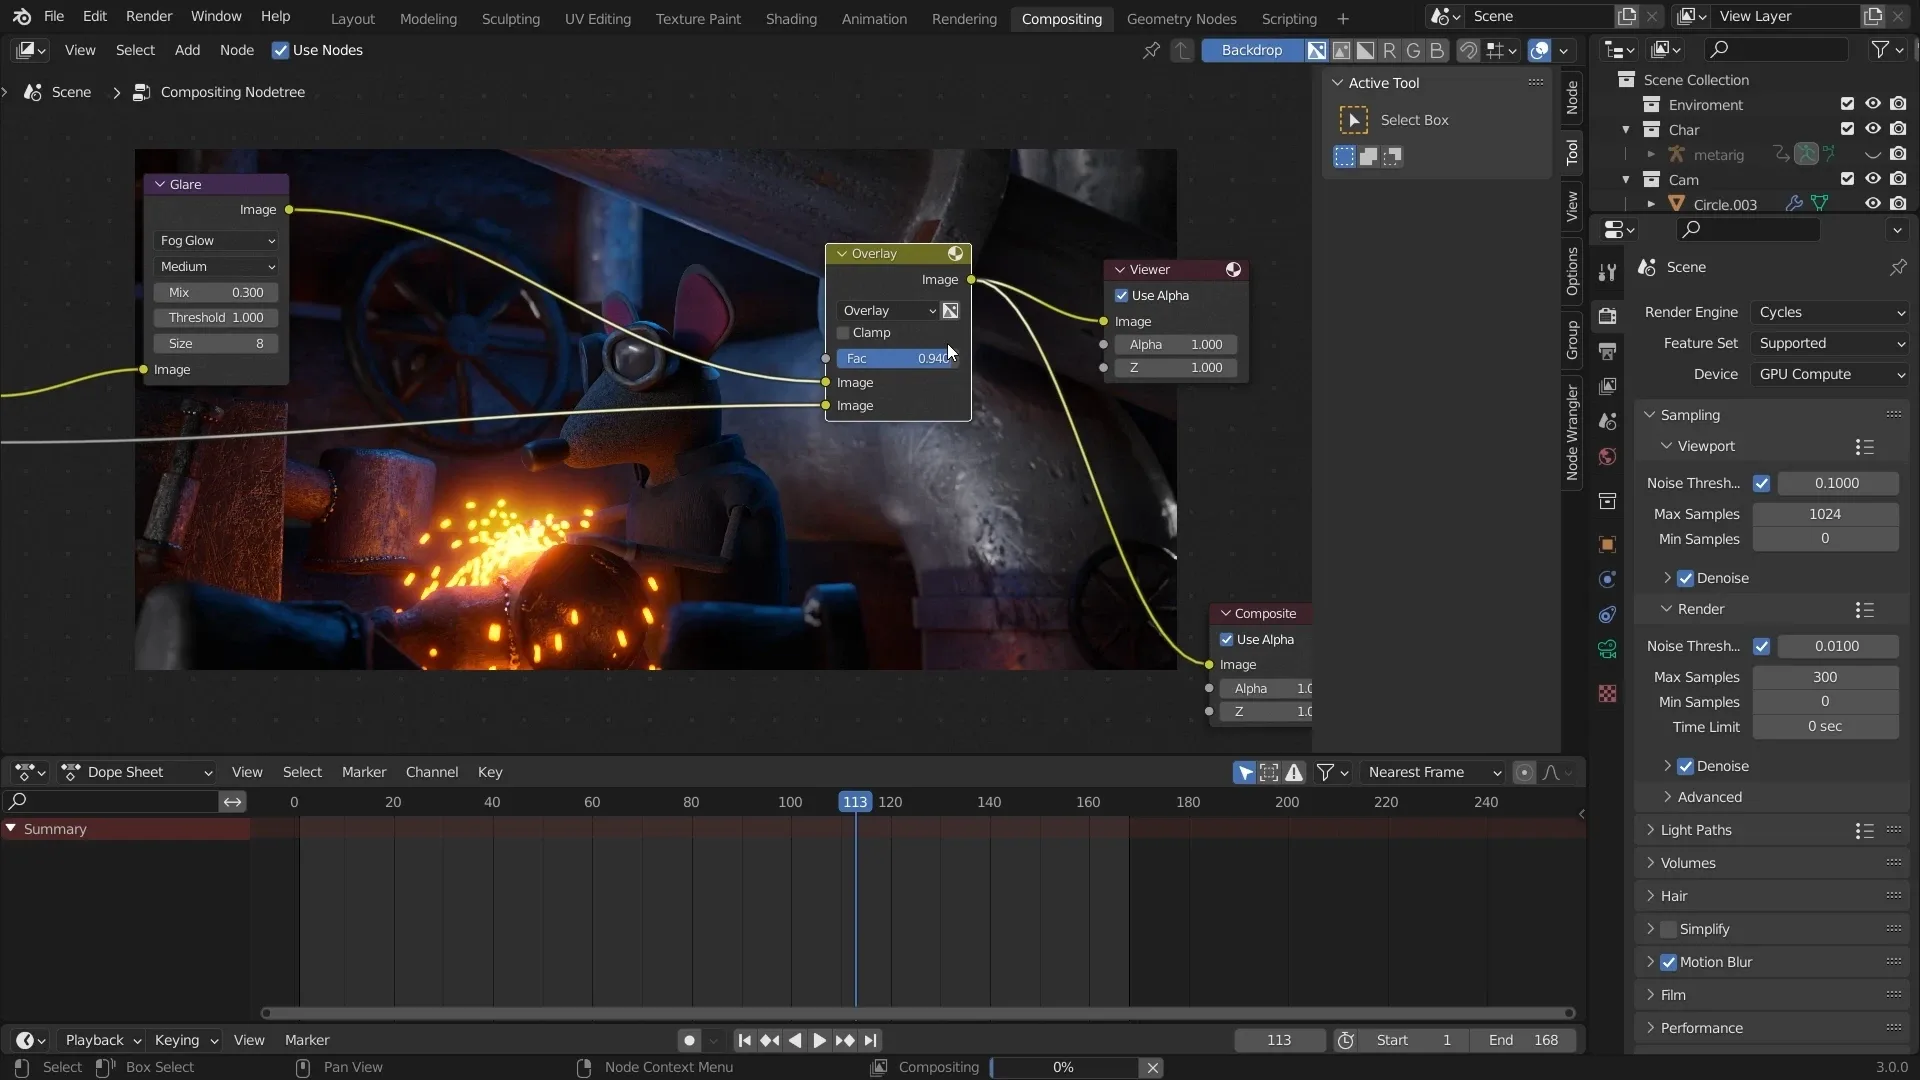Enable the Clamp checkbox on the Overlay node
Image resolution: width=1920 pixels, height=1080 pixels.
tap(843, 333)
